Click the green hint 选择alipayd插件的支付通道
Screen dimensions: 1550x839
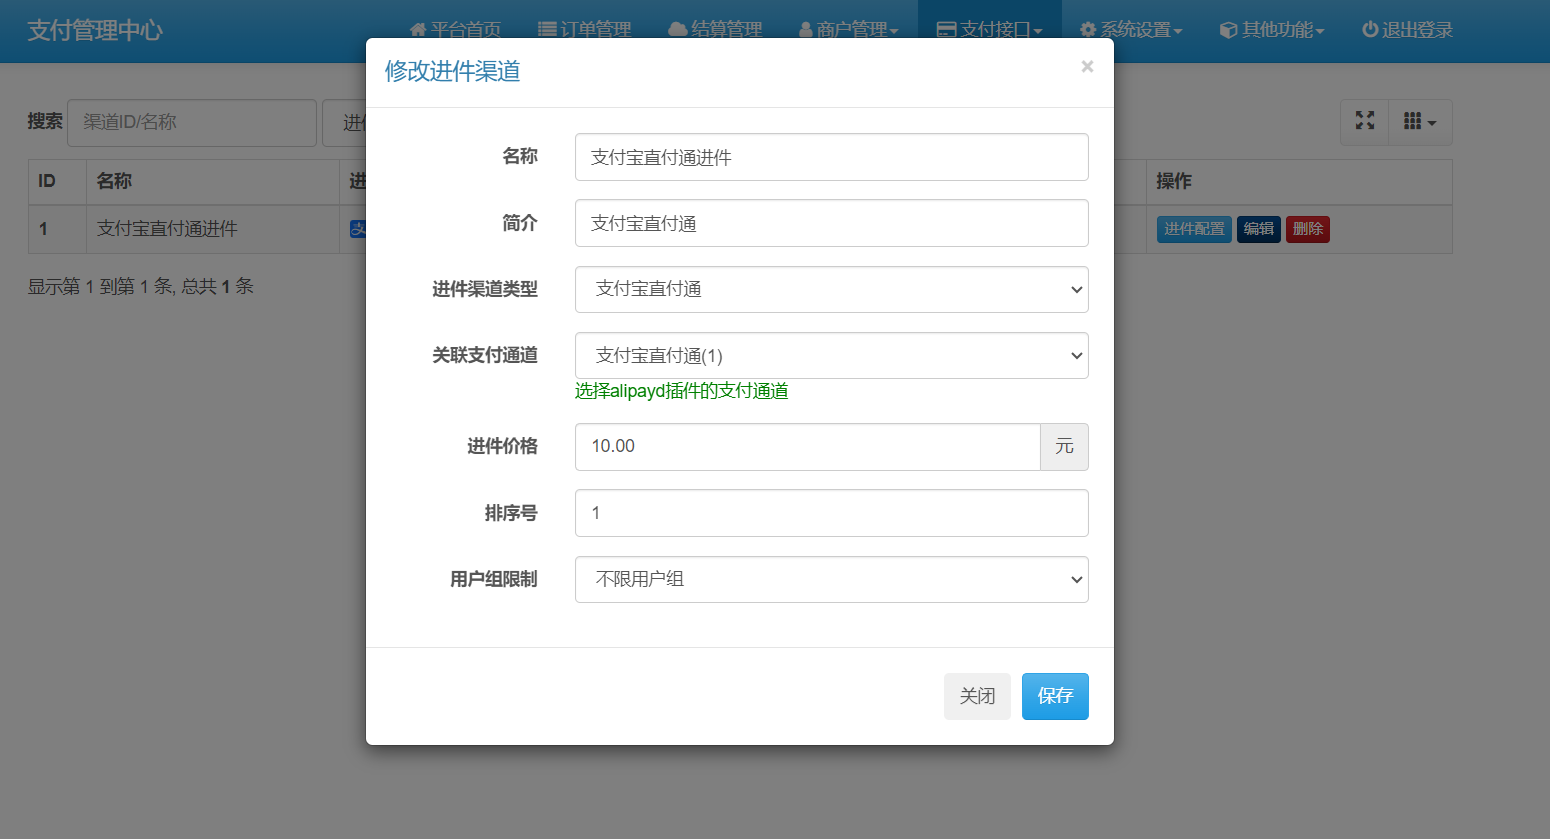tap(682, 391)
